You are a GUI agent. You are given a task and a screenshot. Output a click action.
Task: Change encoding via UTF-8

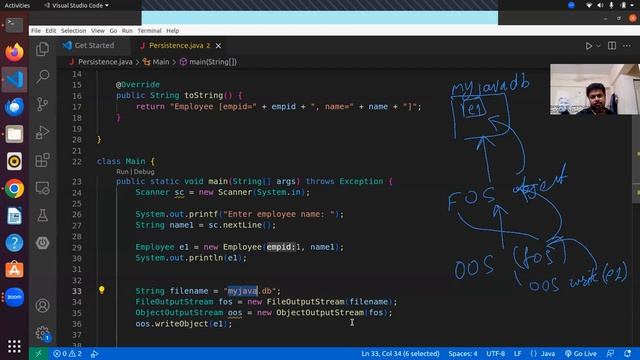coord(495,353)
